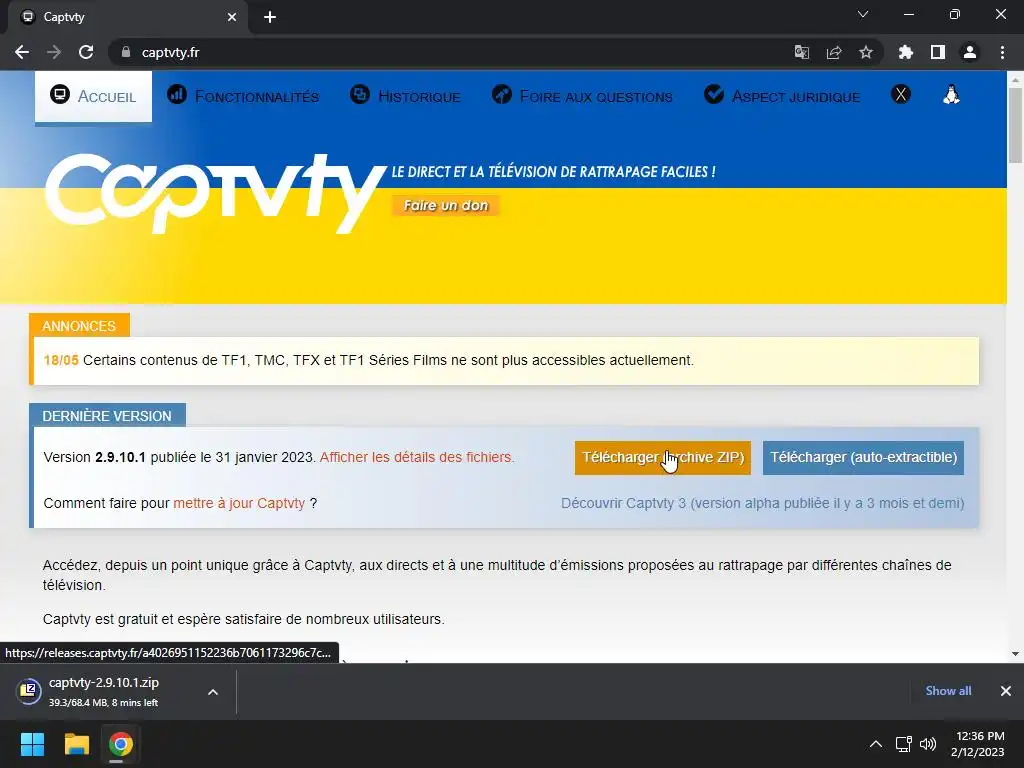Click the Version 2.9.10.1 text
The height and width of the screenshot is (768, 1024).
[94, 457]
